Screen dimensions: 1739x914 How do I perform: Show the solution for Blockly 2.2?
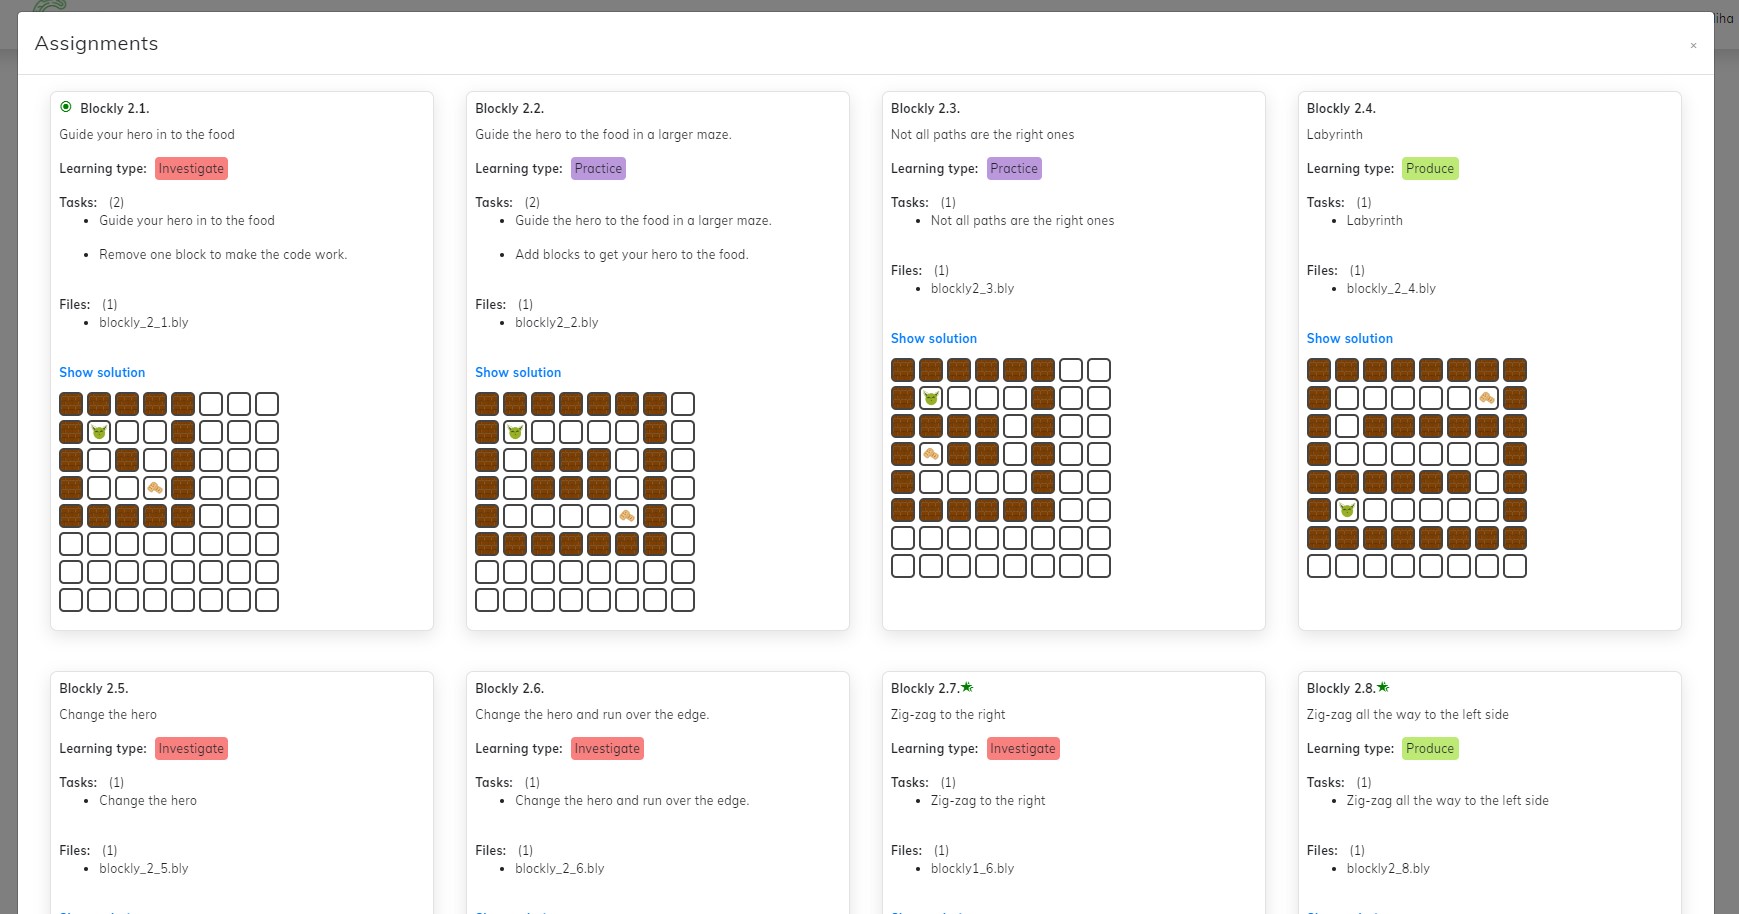[517, 371]
